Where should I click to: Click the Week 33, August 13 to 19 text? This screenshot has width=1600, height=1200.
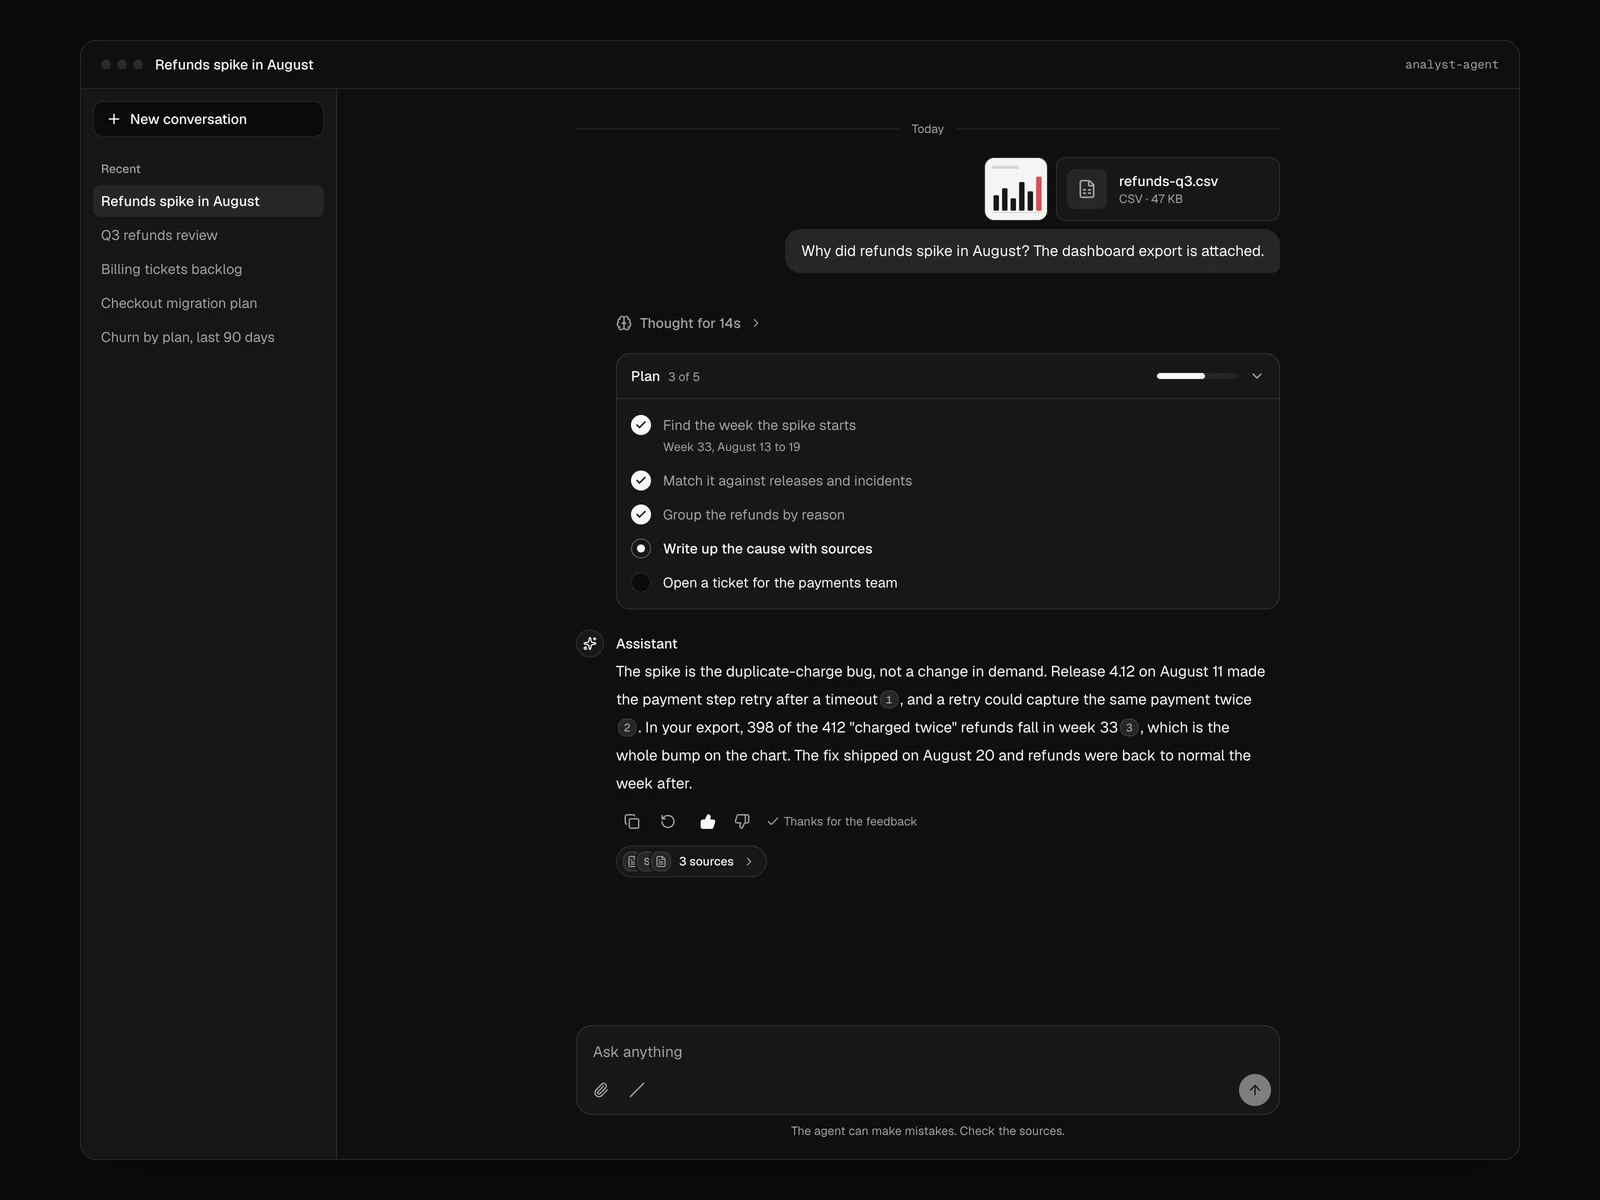point(731,447)
